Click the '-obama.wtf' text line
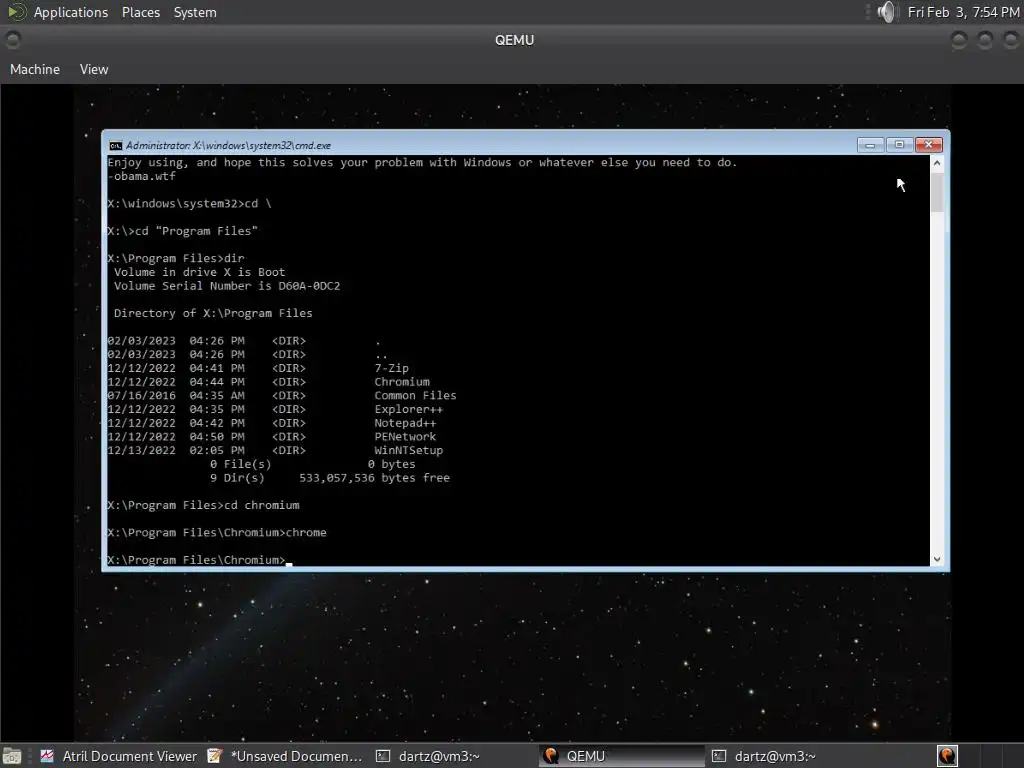 point(142,176)
